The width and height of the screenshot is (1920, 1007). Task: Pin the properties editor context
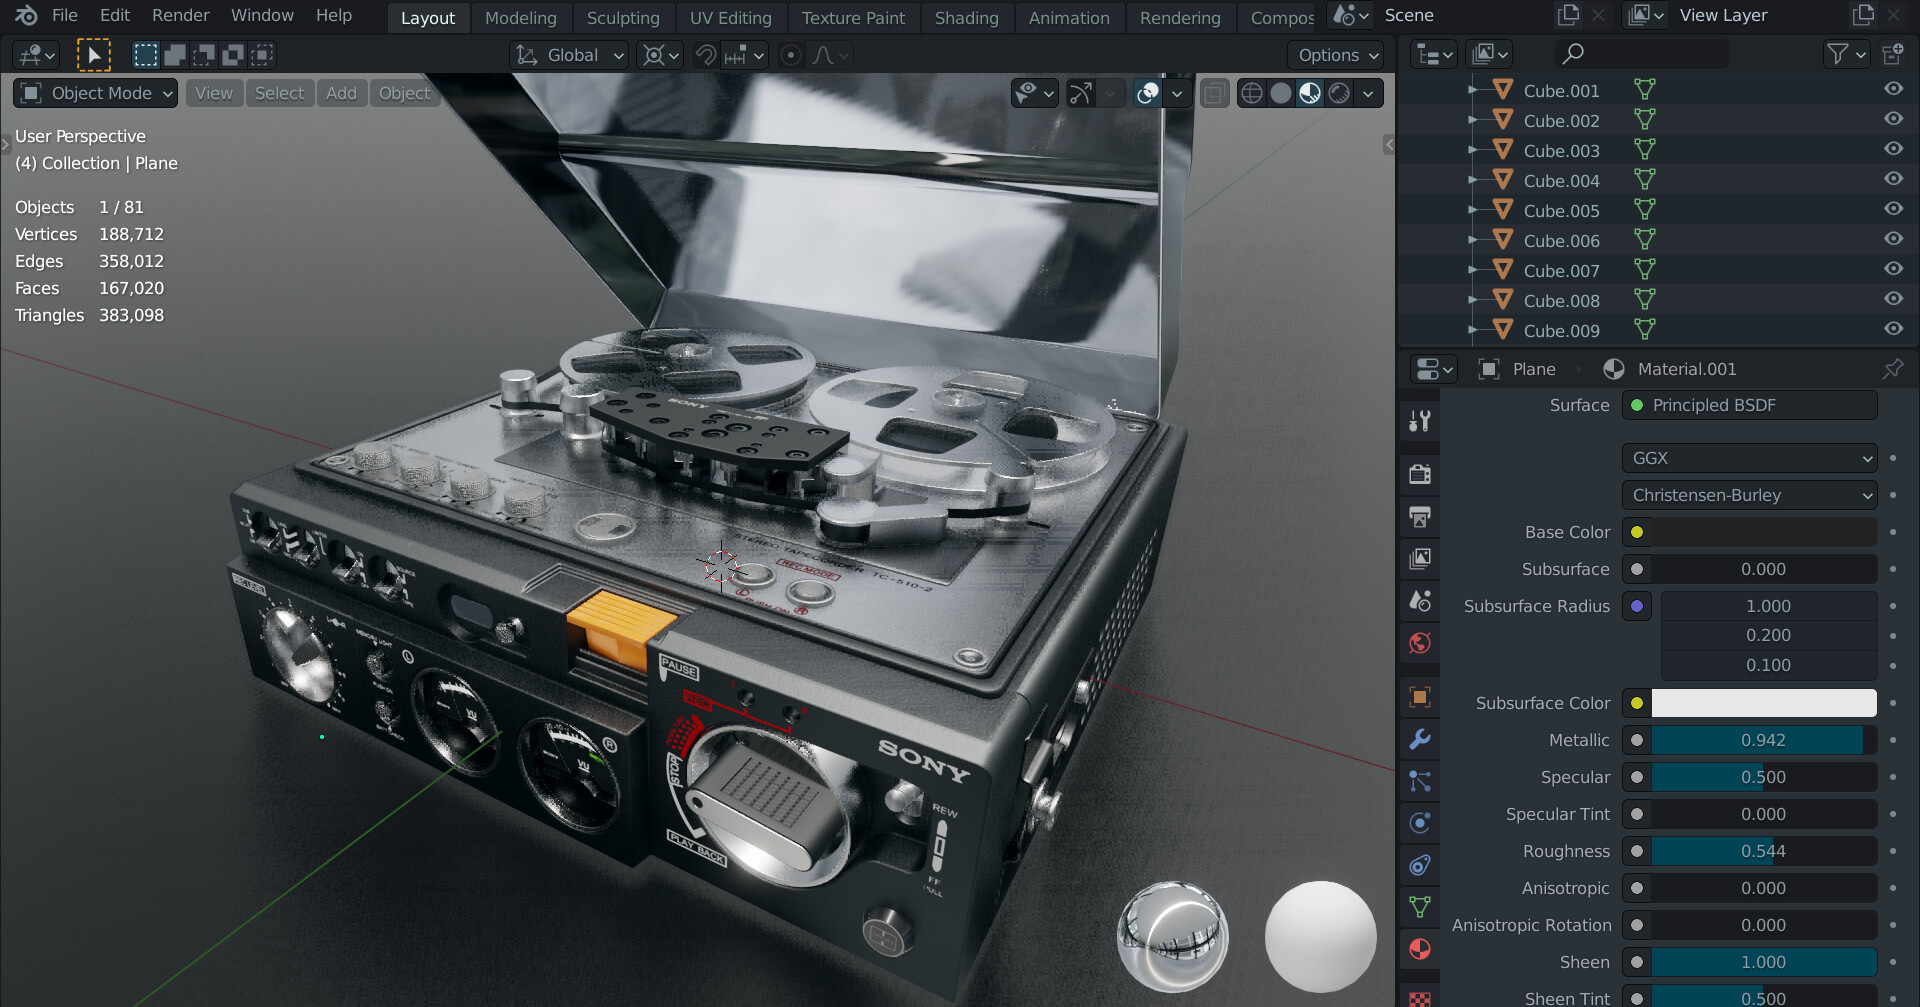point(1892,369)
